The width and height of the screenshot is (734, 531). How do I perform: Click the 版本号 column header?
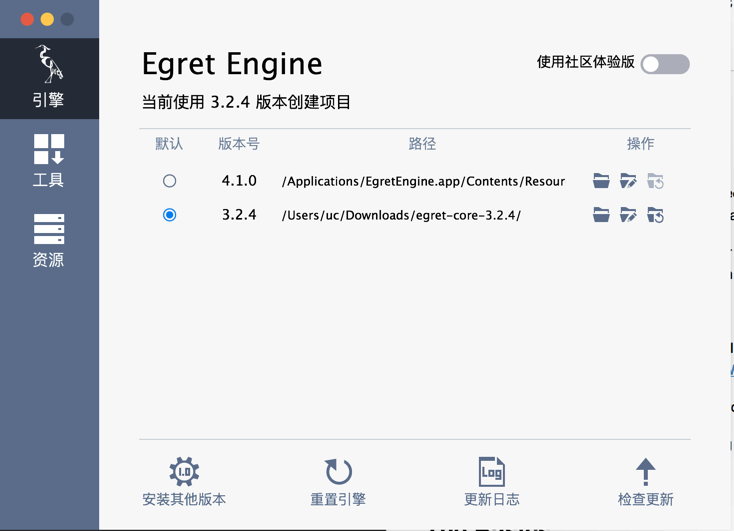pos(239,144)
